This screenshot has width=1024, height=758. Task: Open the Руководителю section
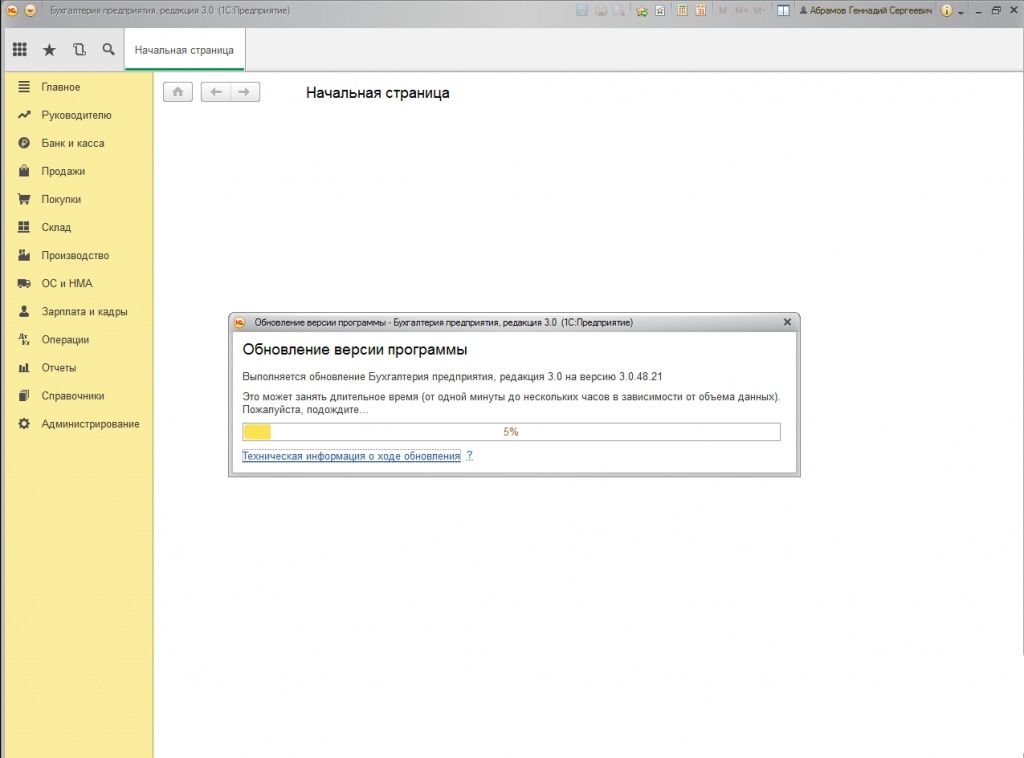(x=76, y=115)
